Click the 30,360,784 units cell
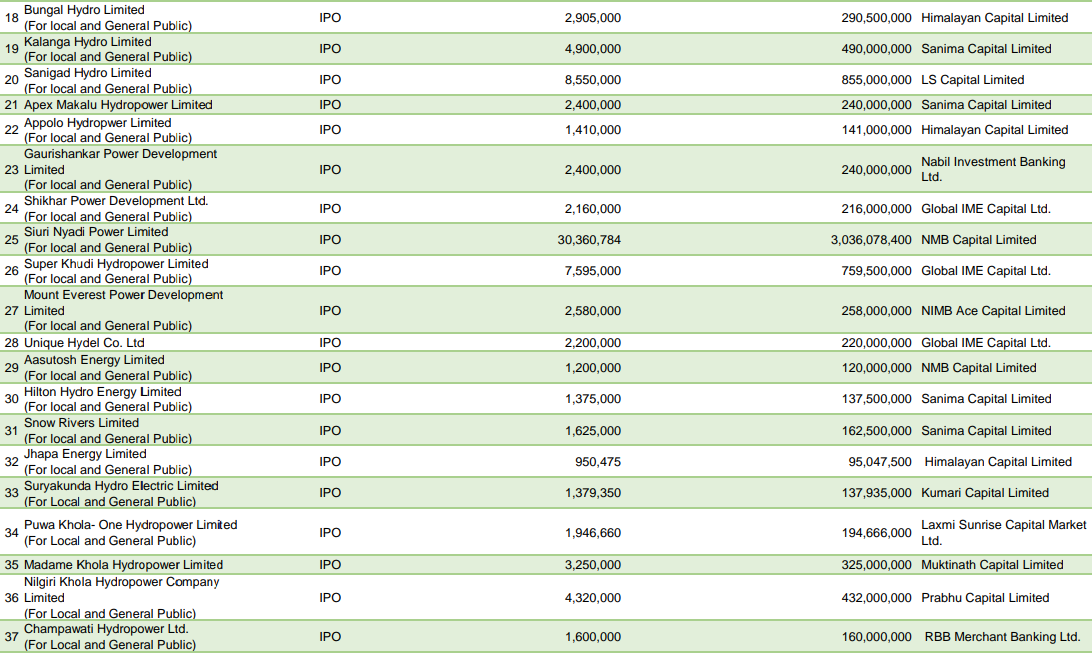Image resolution: width=1092 pixels, height=653 pixels. tap(589, 240)
